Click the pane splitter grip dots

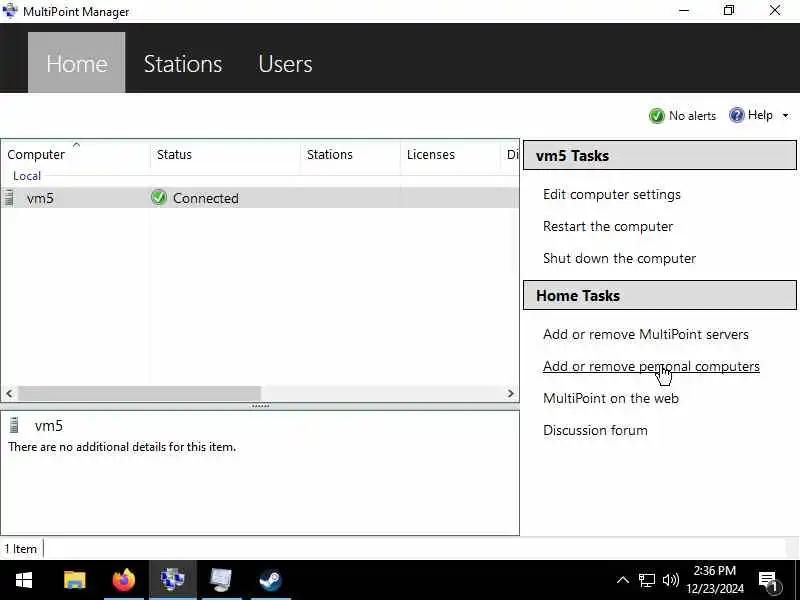tap(261, 406)
